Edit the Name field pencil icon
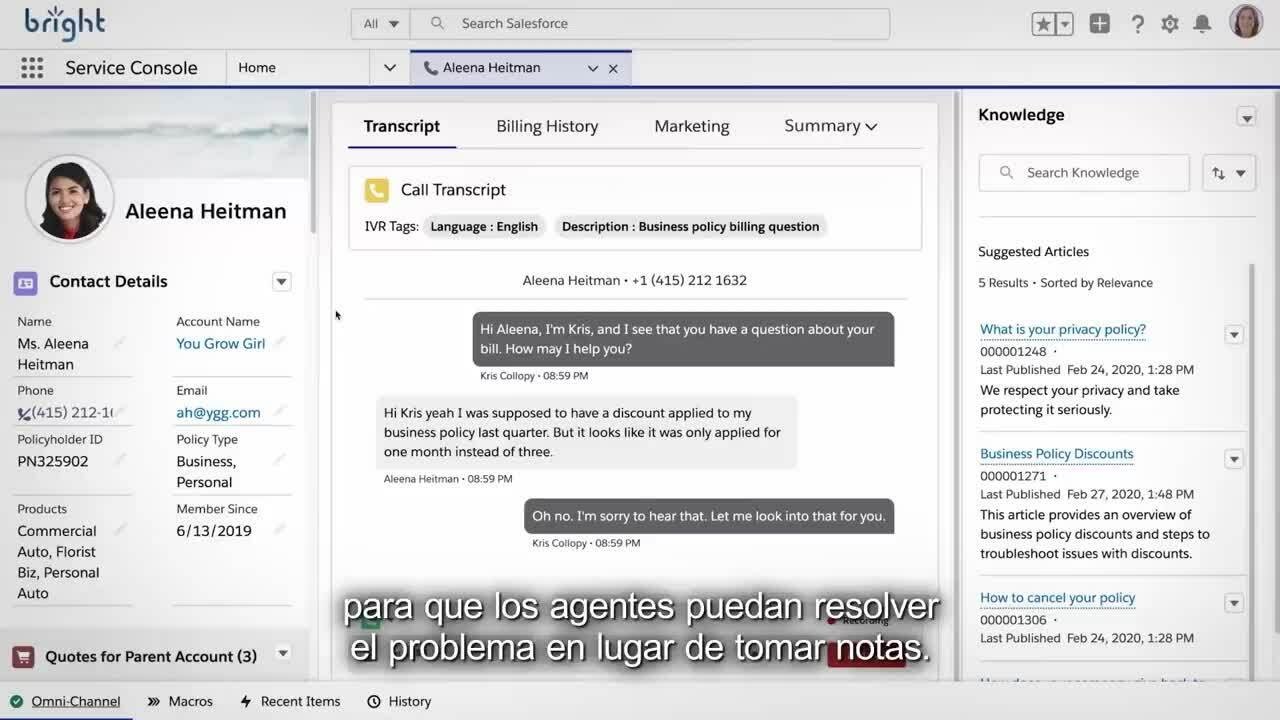 (x=120, y=343)
